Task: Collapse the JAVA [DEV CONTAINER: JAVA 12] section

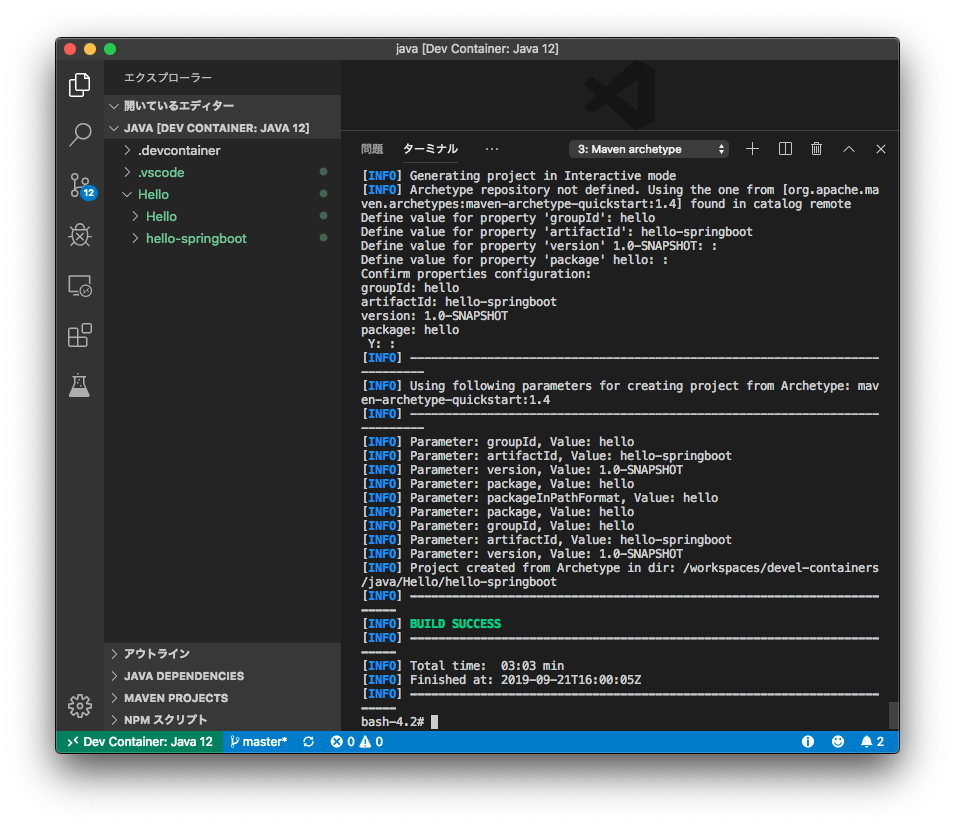Action: coord(222,128)
